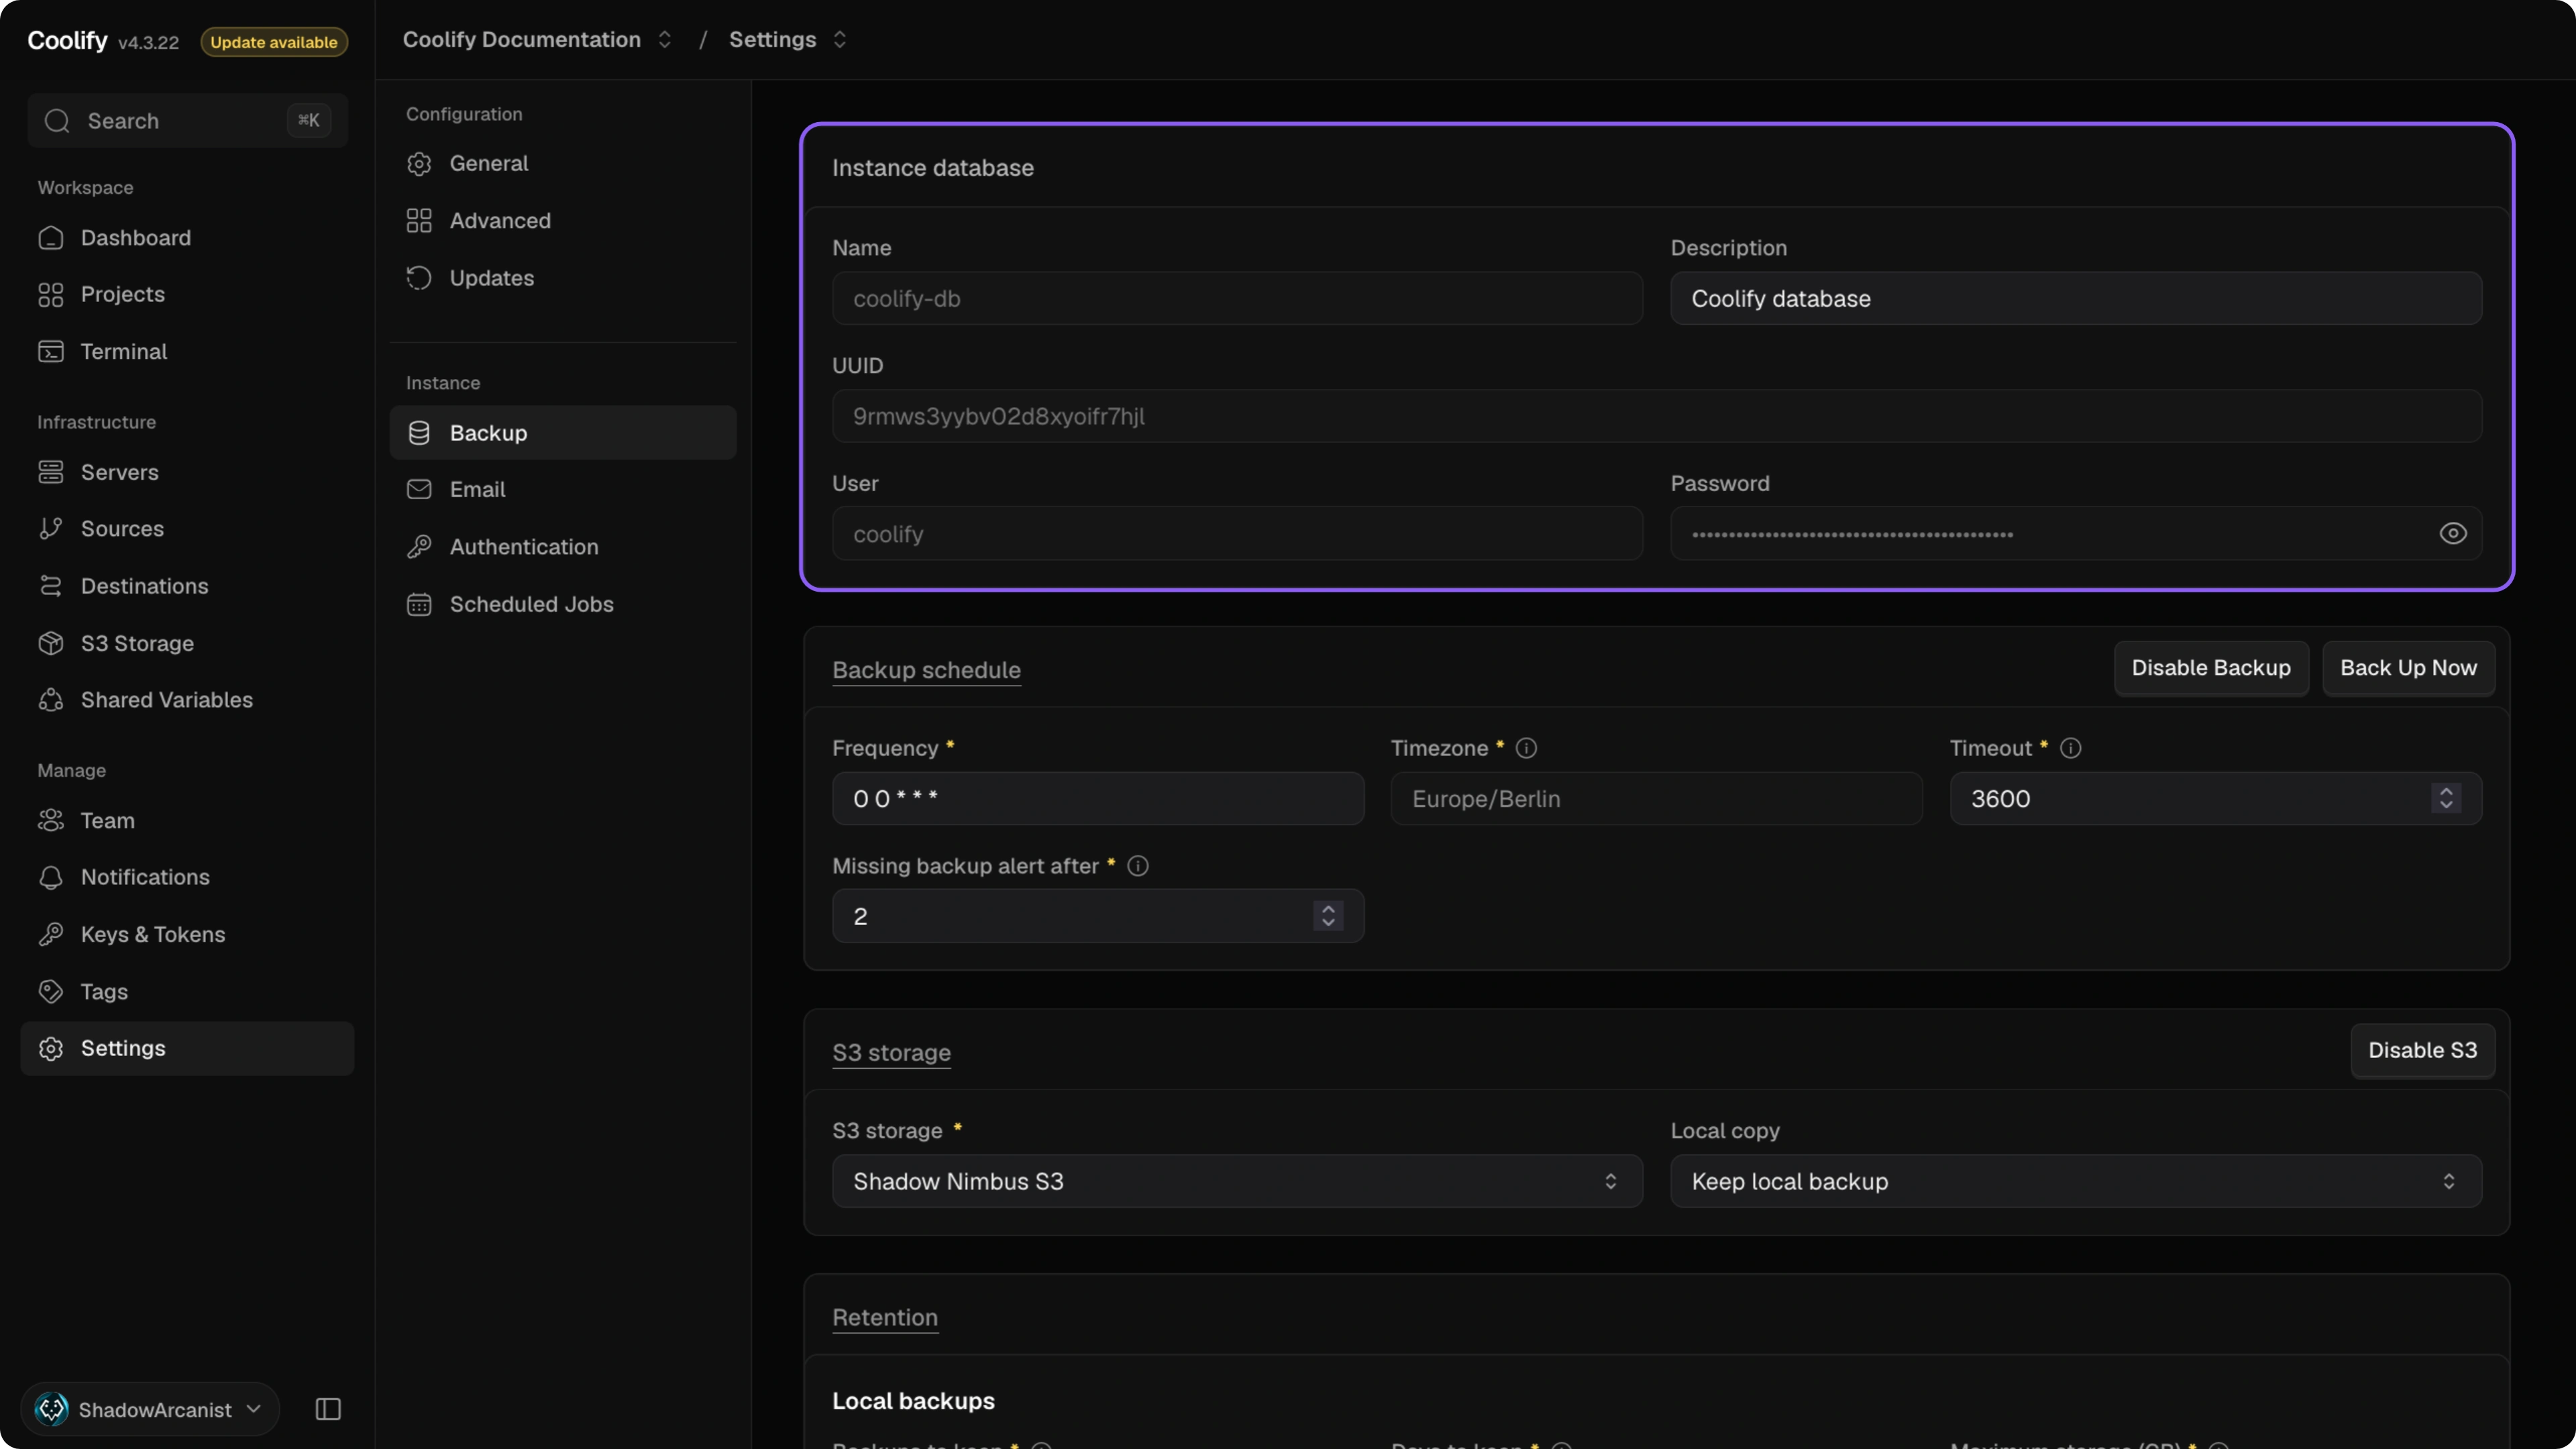Screen dimensions: 2576x1449
Task: Go to Updates settings page
Action: pos(563,278)
